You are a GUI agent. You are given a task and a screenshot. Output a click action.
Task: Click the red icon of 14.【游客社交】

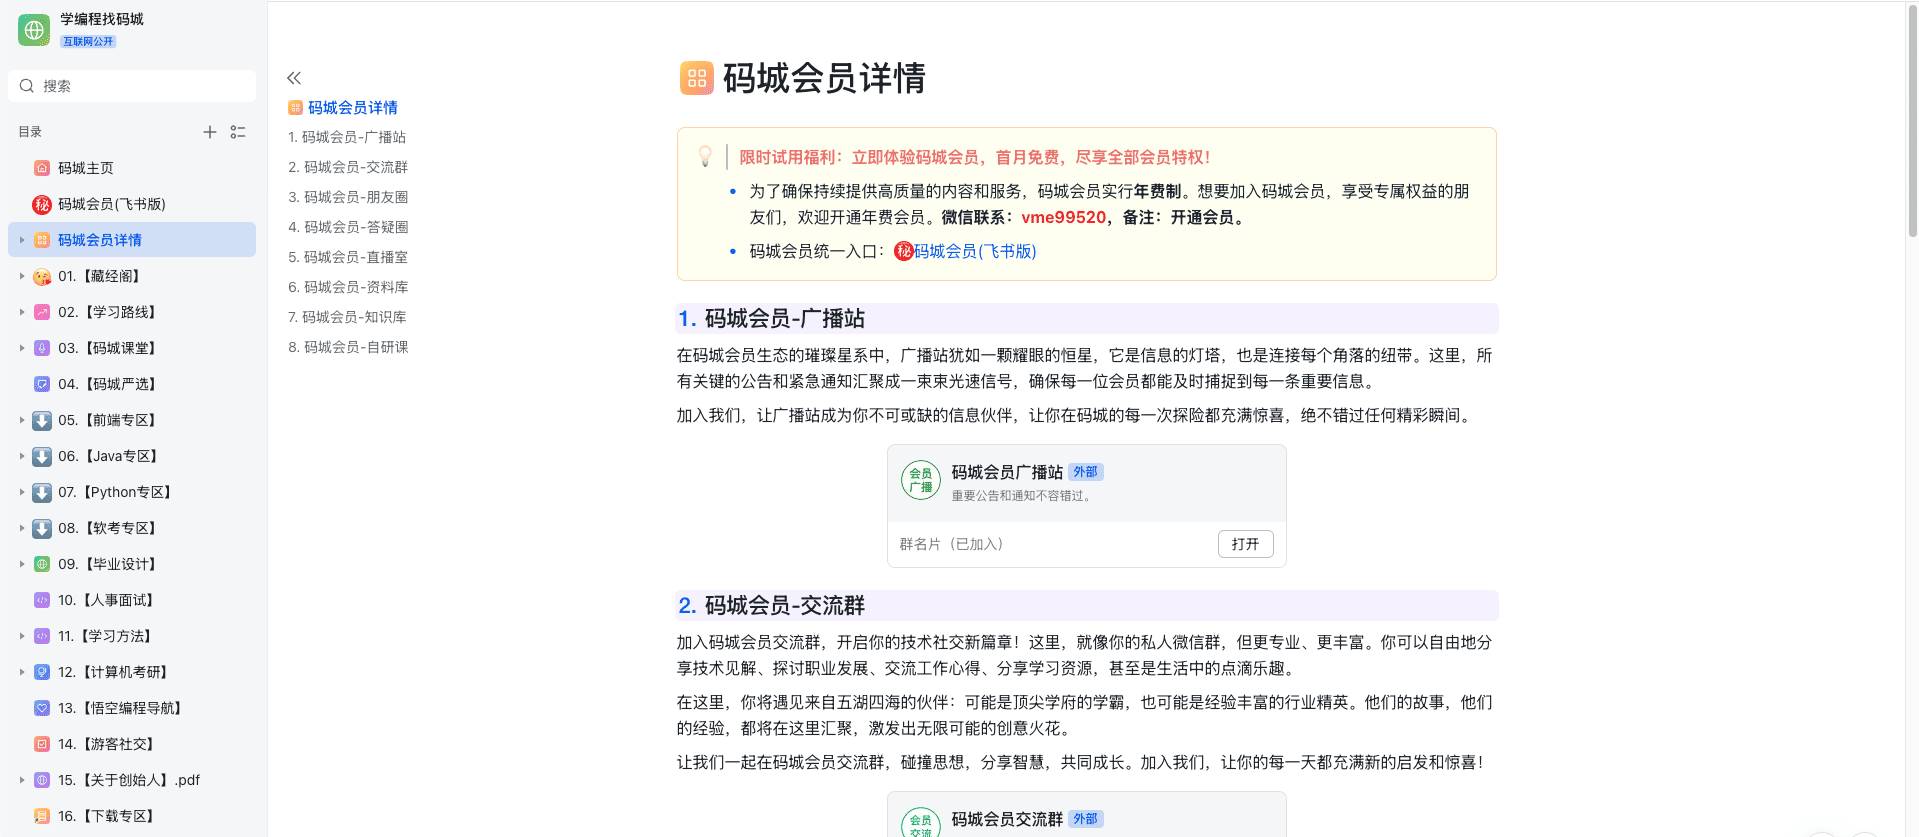(42, 744)
